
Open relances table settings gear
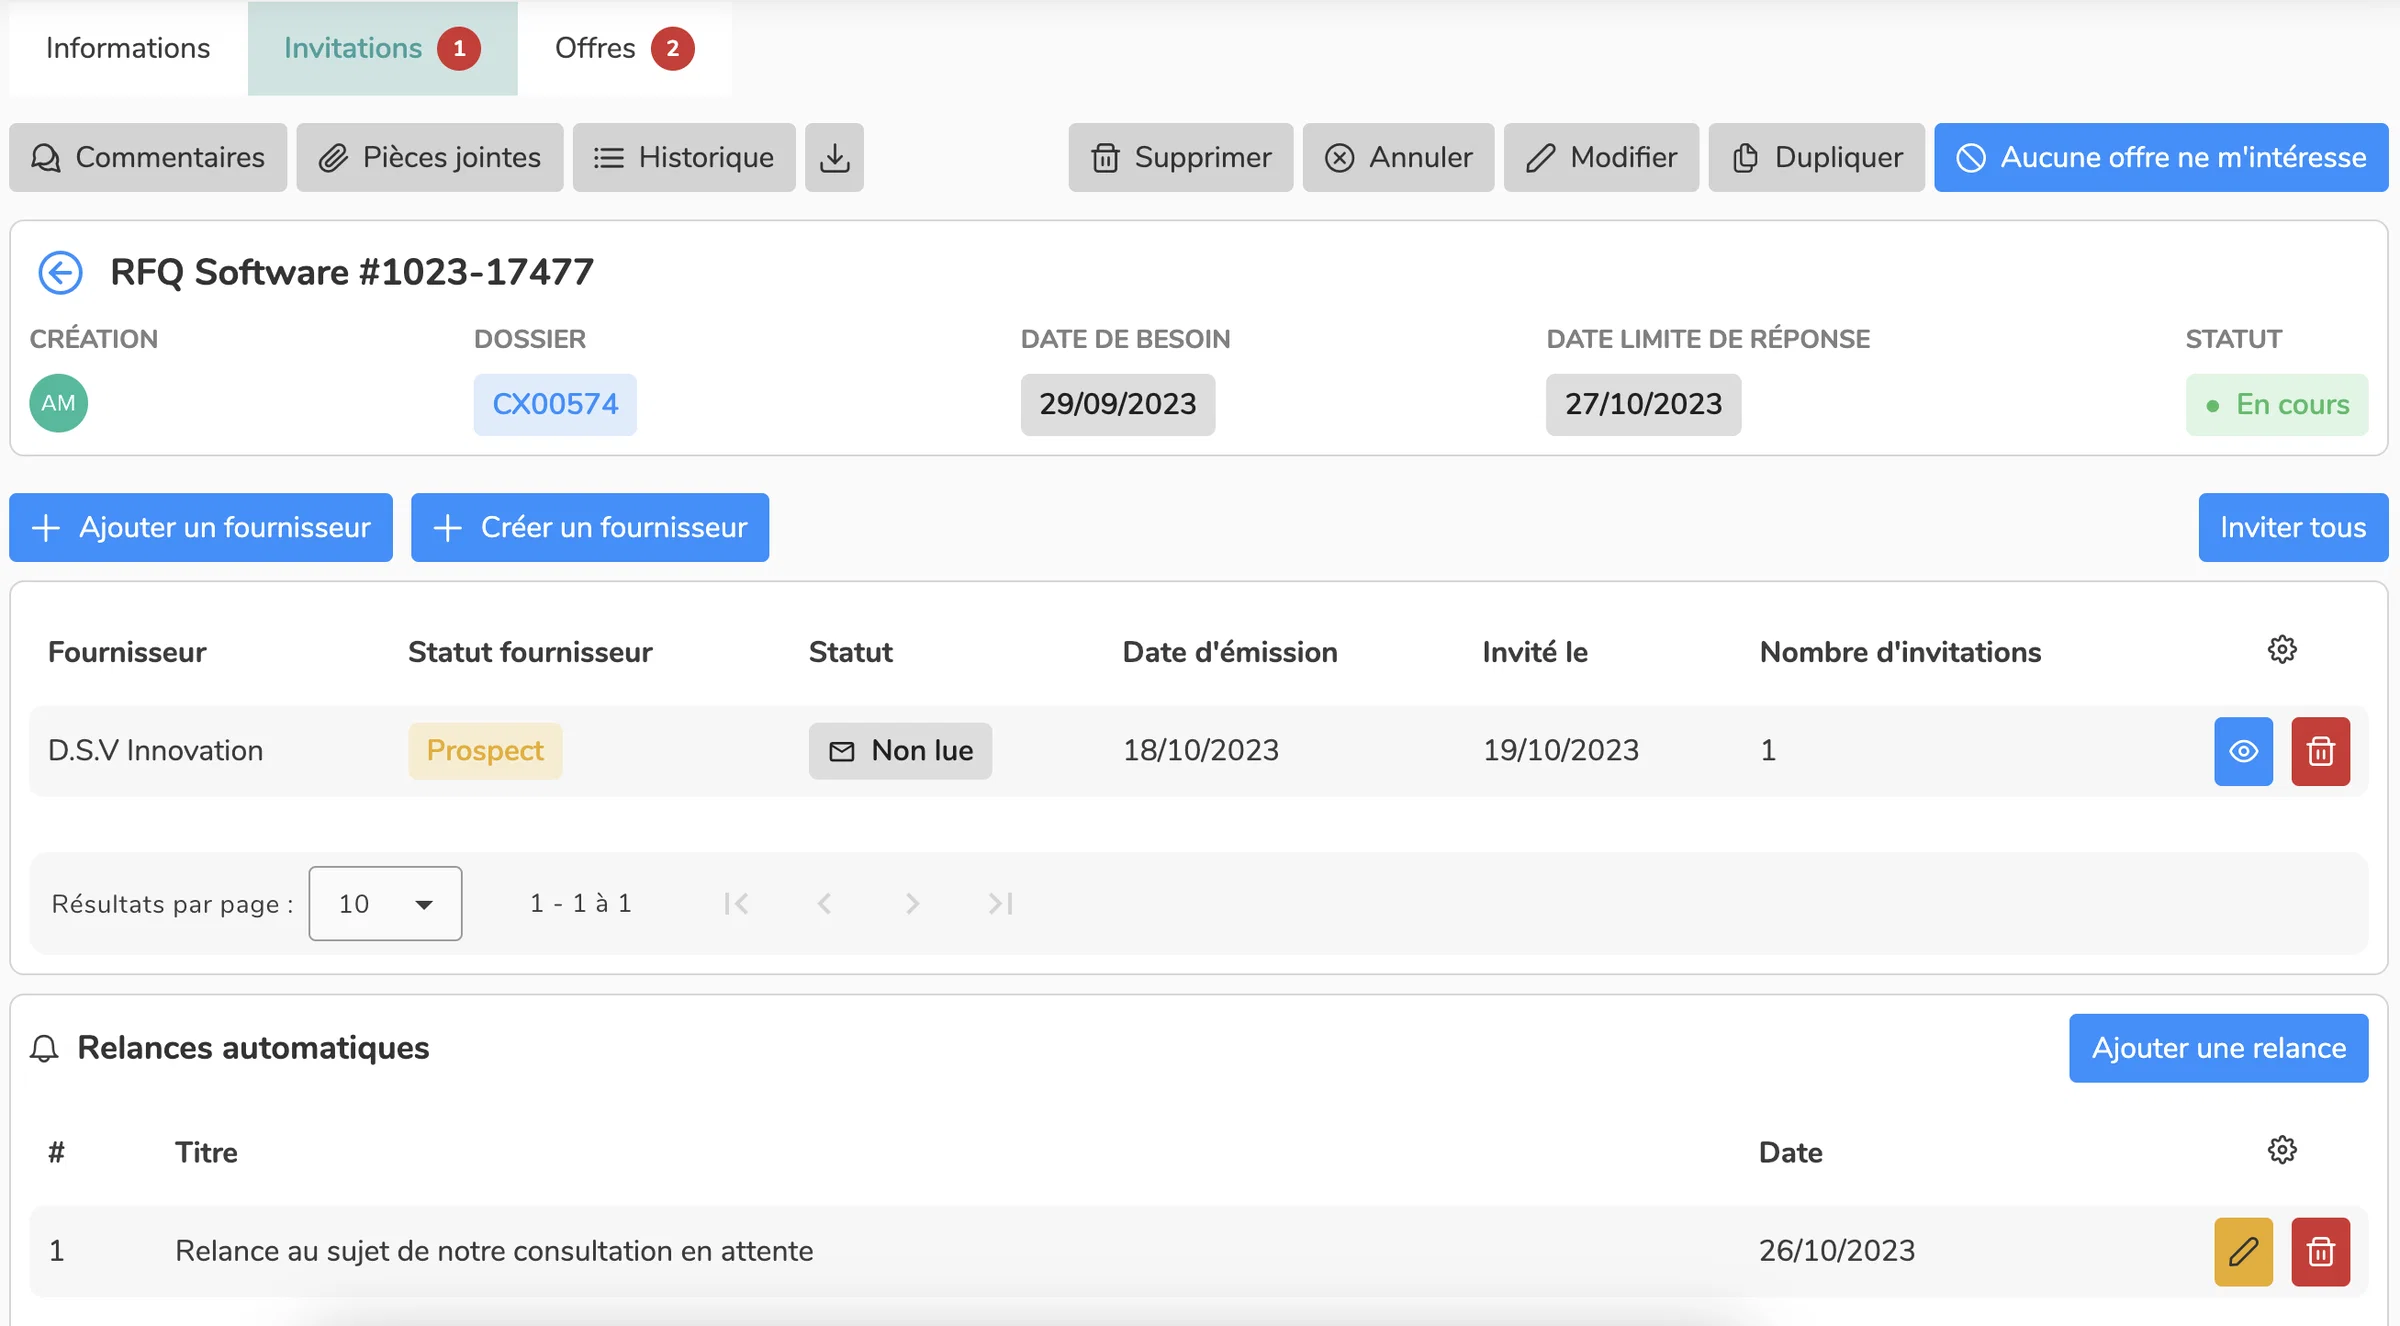tap(2281, 1150)
